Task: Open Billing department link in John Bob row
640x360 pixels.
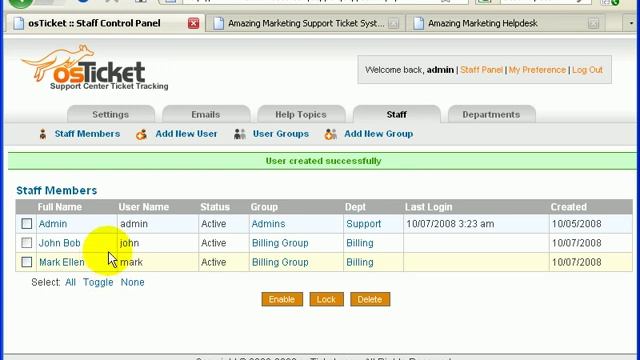Action: pyautogui.click(x=360, y=243)
